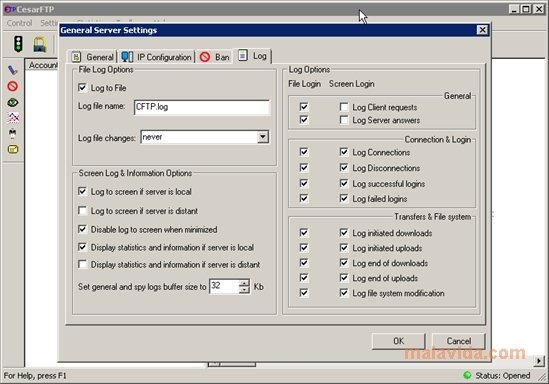Toggle file login checkbox for failed logins
This screenshot has width=549, height=384.
[x=304, y=198]
